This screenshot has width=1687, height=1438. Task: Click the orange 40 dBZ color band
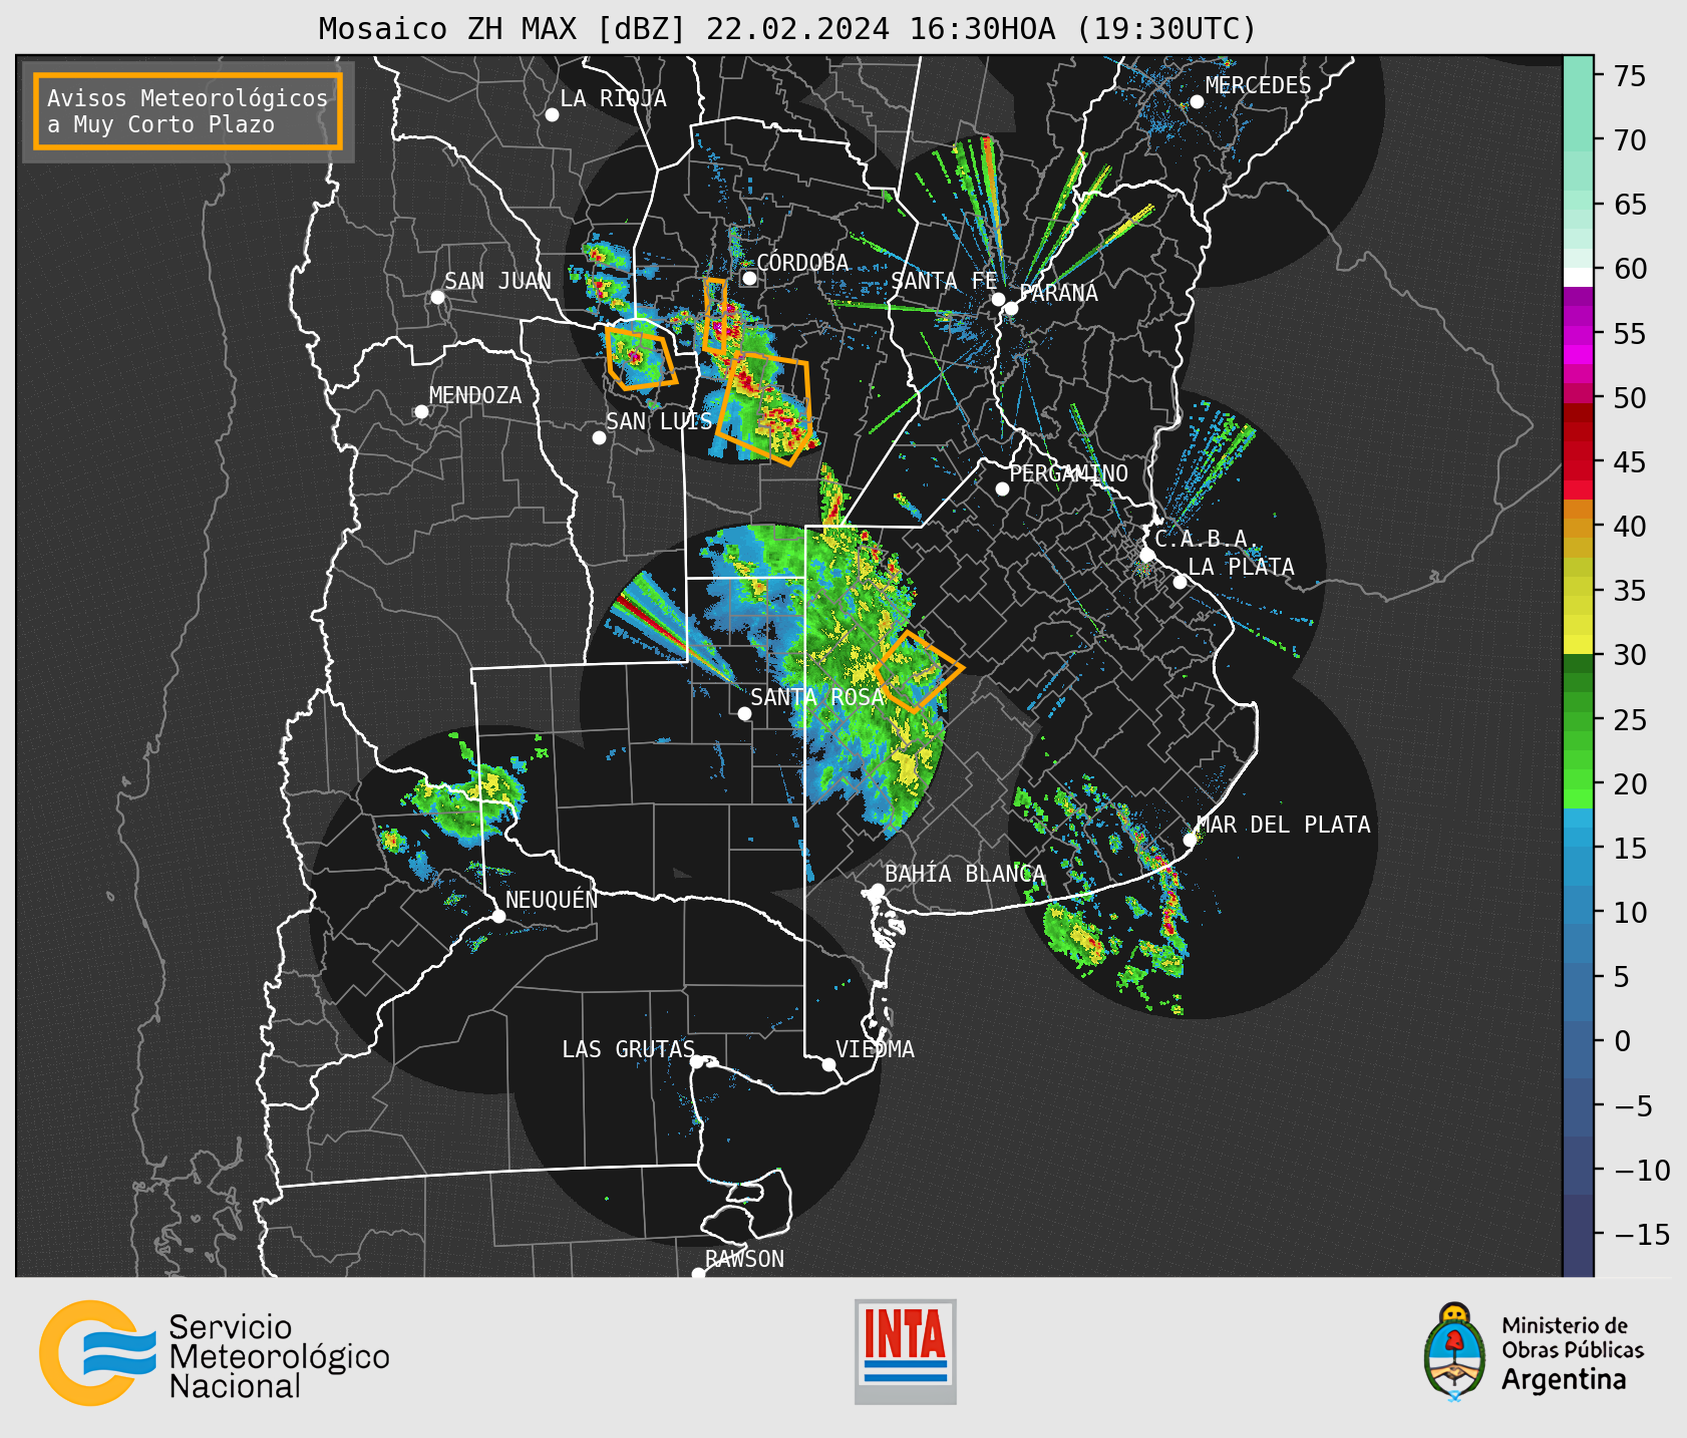tap(1577, 527)
